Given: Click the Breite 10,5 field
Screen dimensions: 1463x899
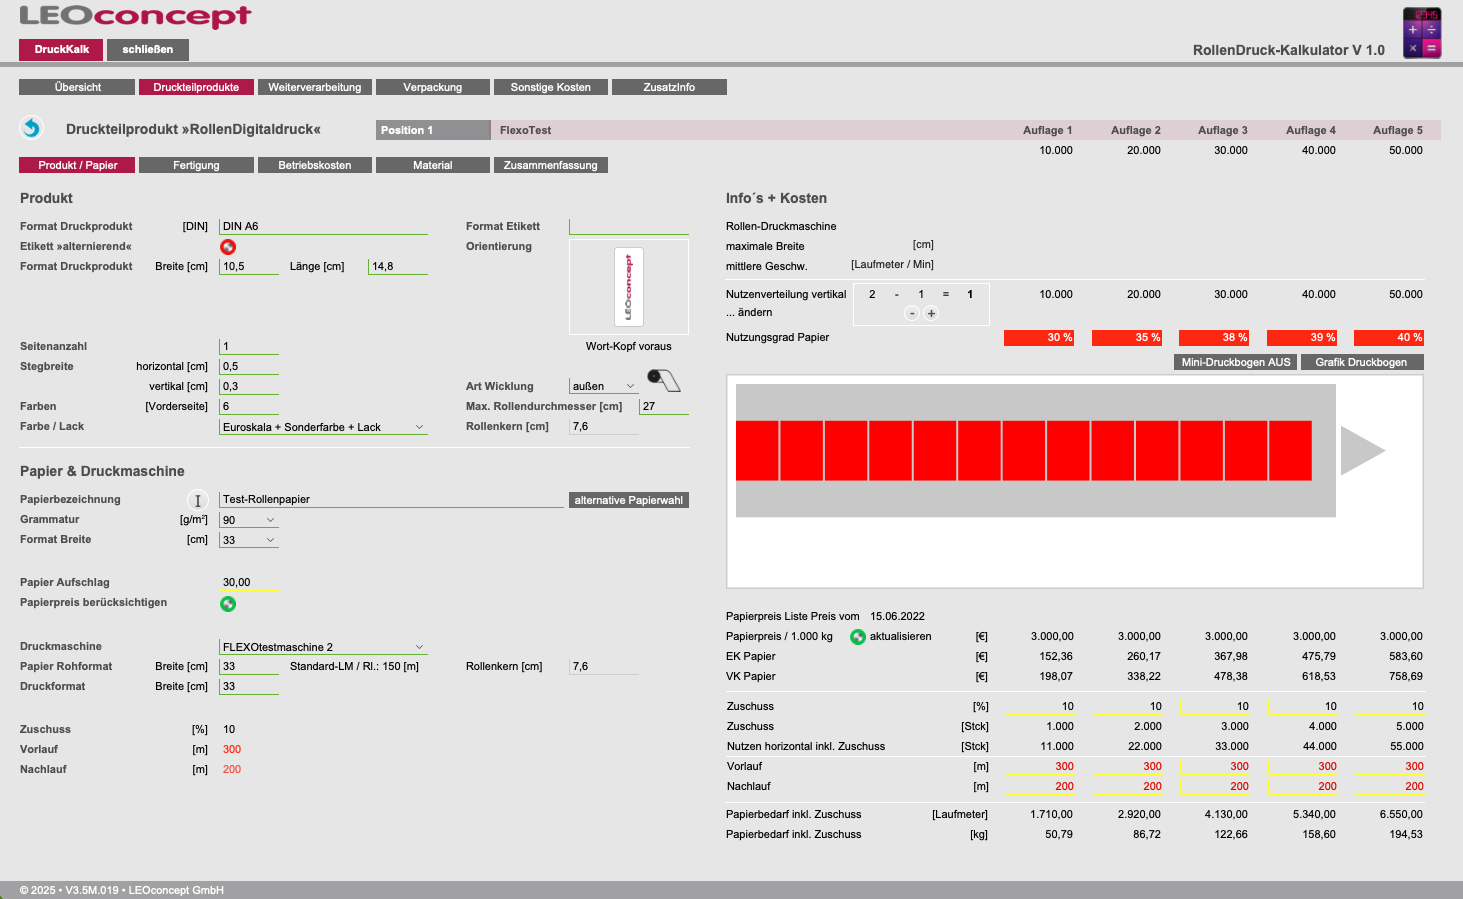Looking at the screenshot, I should (248, 266).
